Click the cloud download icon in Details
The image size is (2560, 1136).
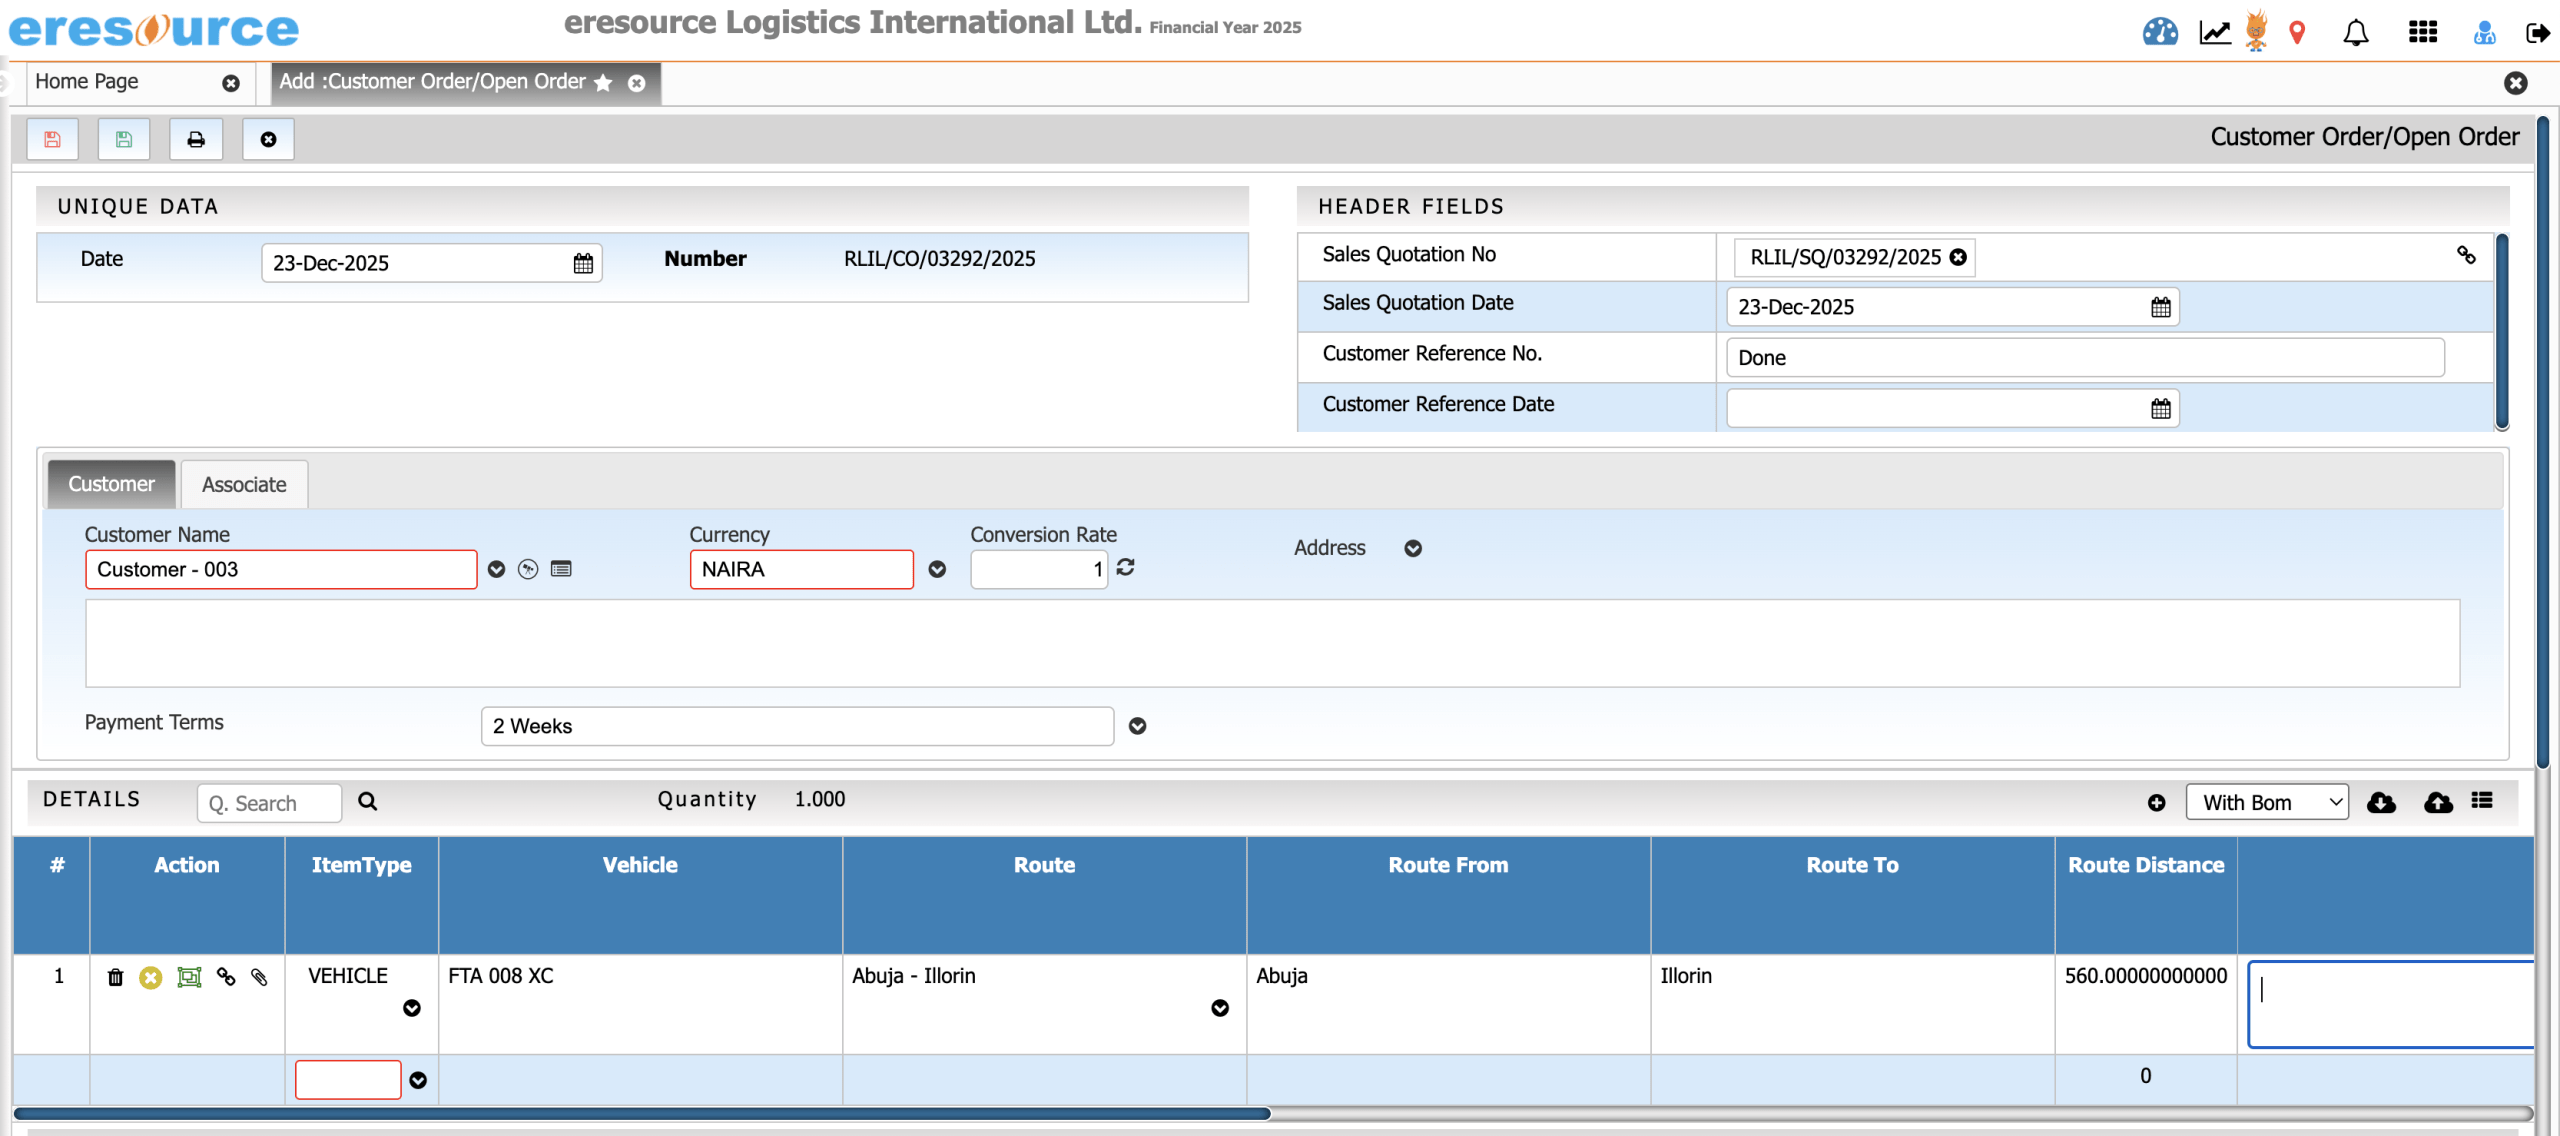coord(2381,802)
